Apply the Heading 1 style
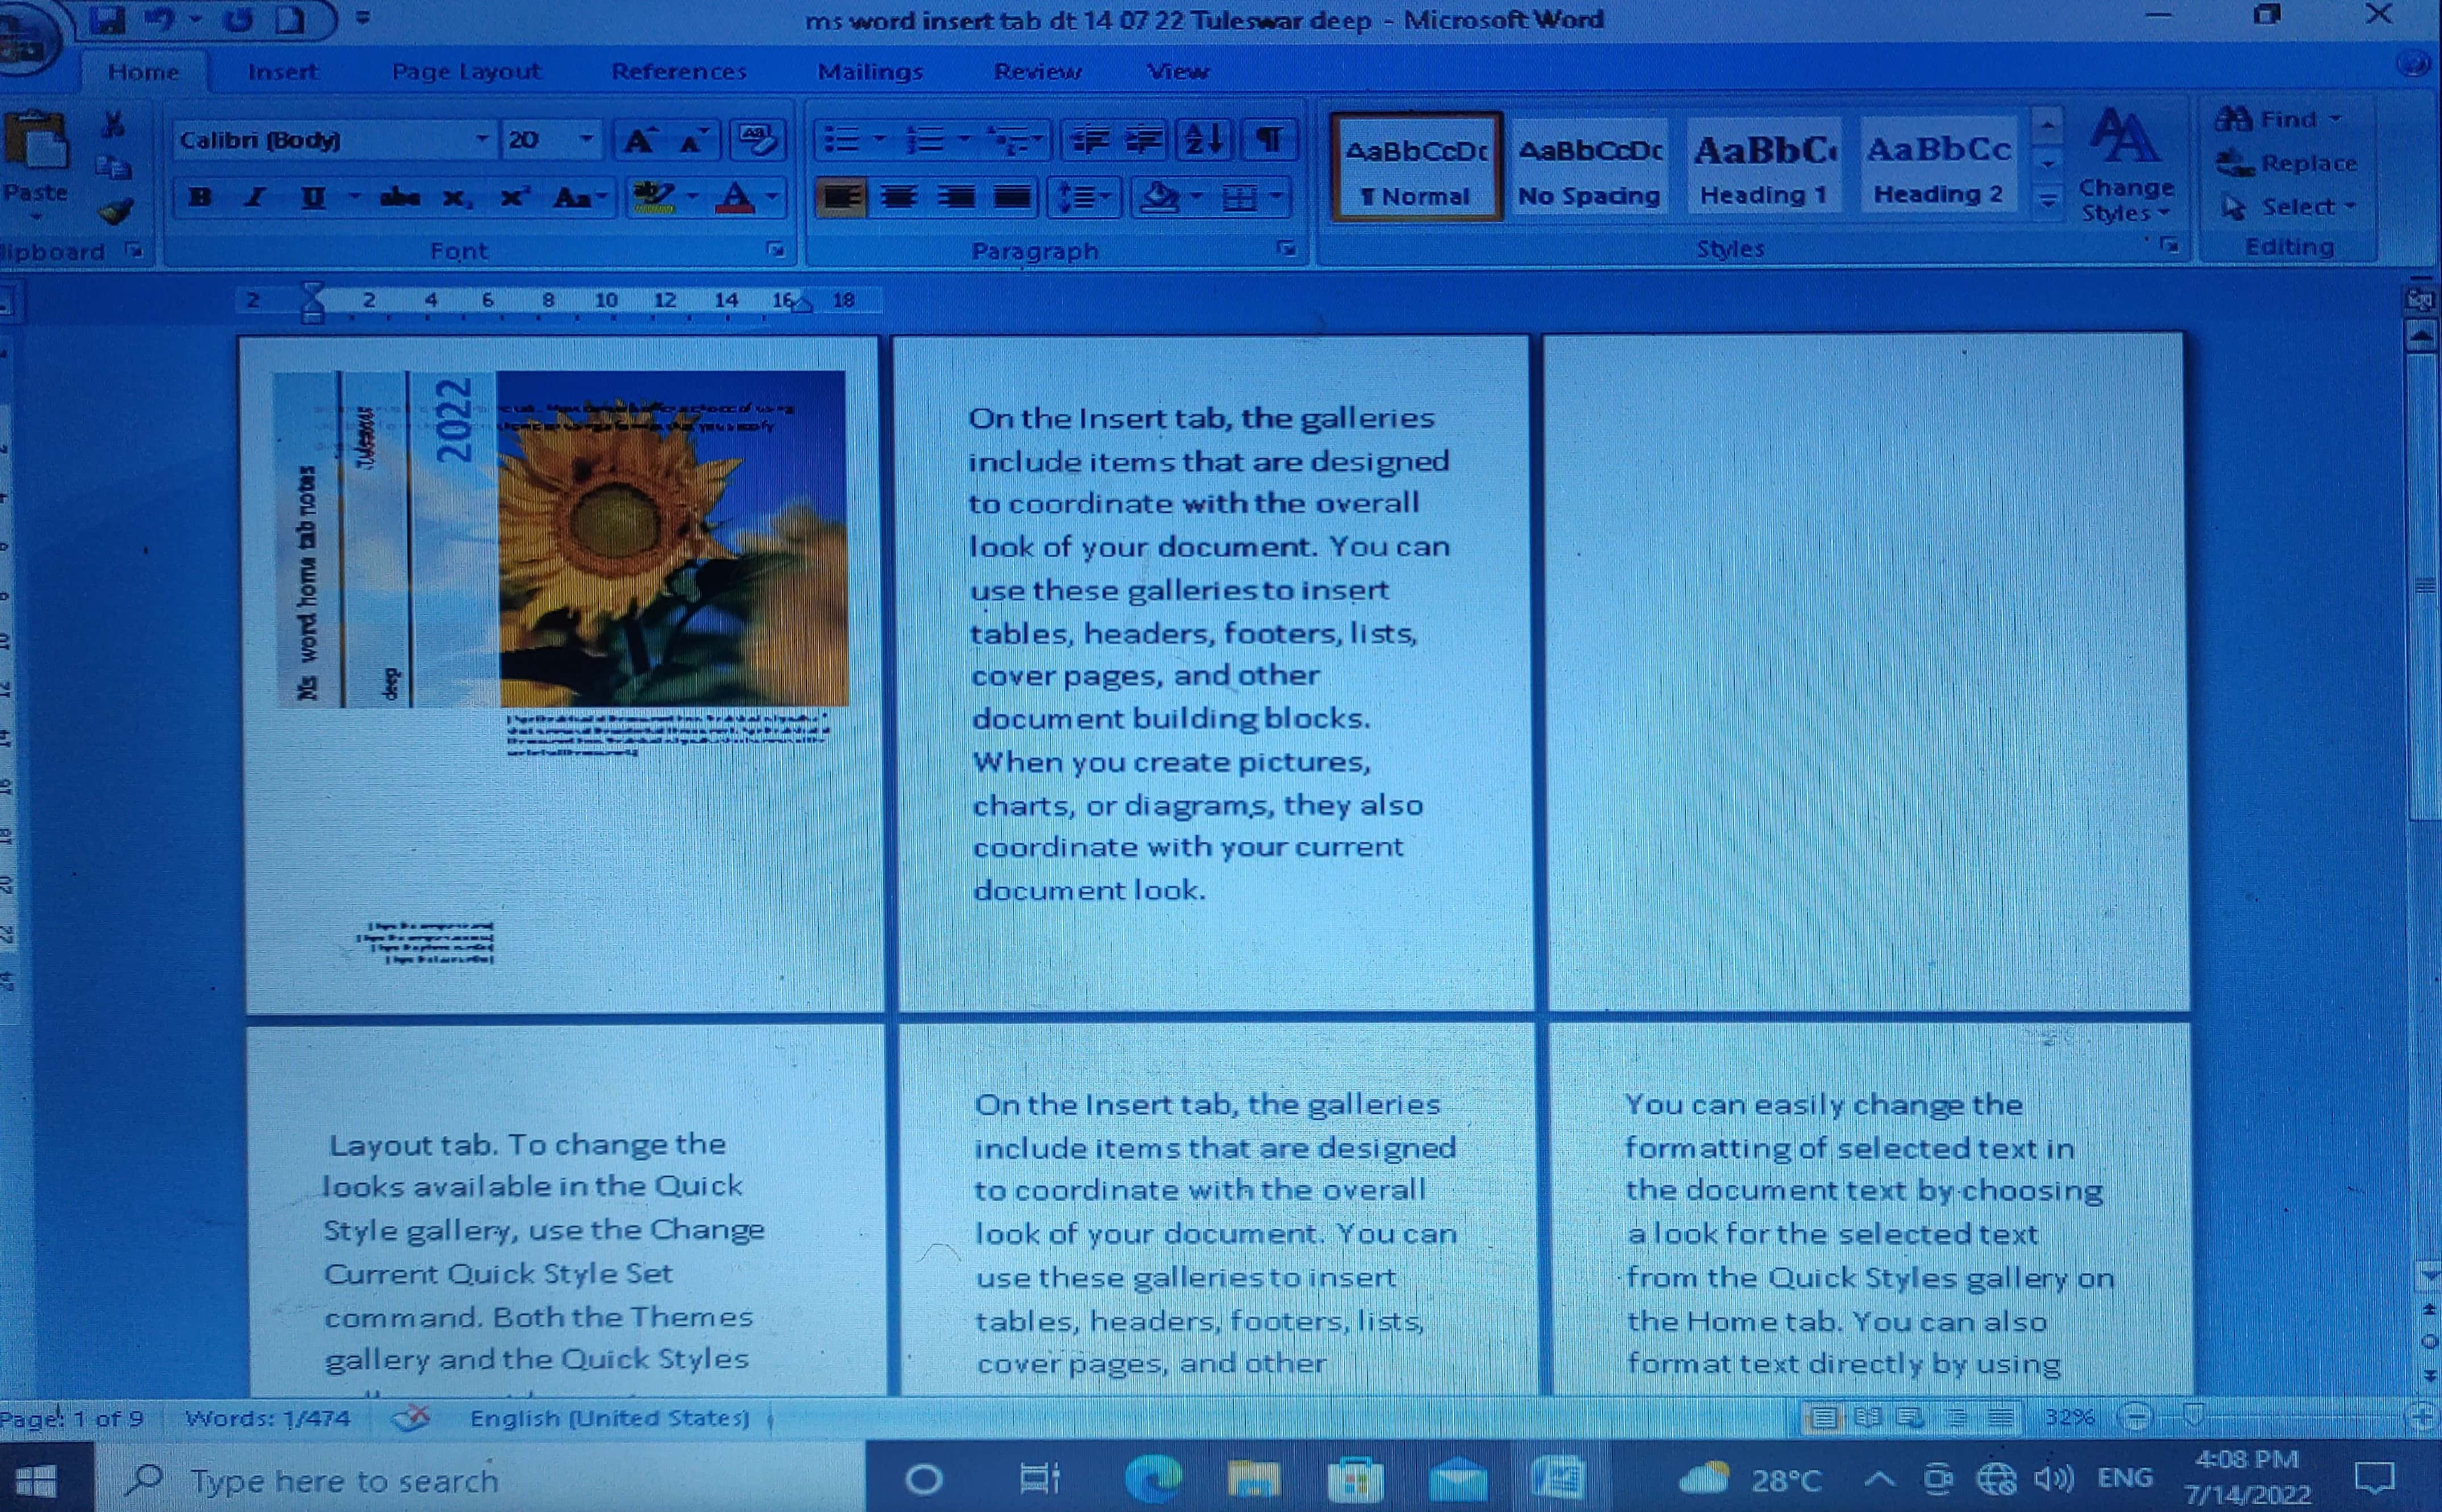This screenshot has width=2442, height=1512. (x=1763, y=167)
